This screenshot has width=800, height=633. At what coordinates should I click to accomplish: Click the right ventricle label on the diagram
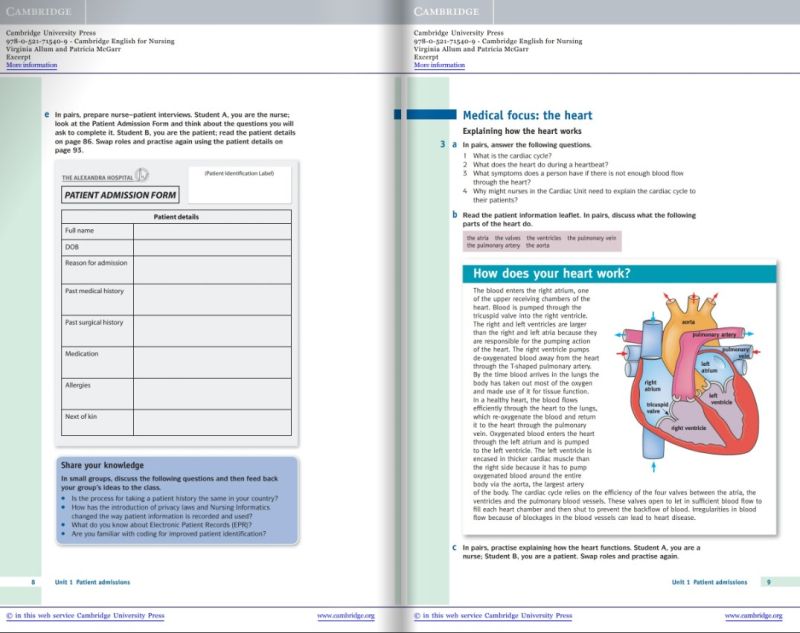click(x=690, y=427)
